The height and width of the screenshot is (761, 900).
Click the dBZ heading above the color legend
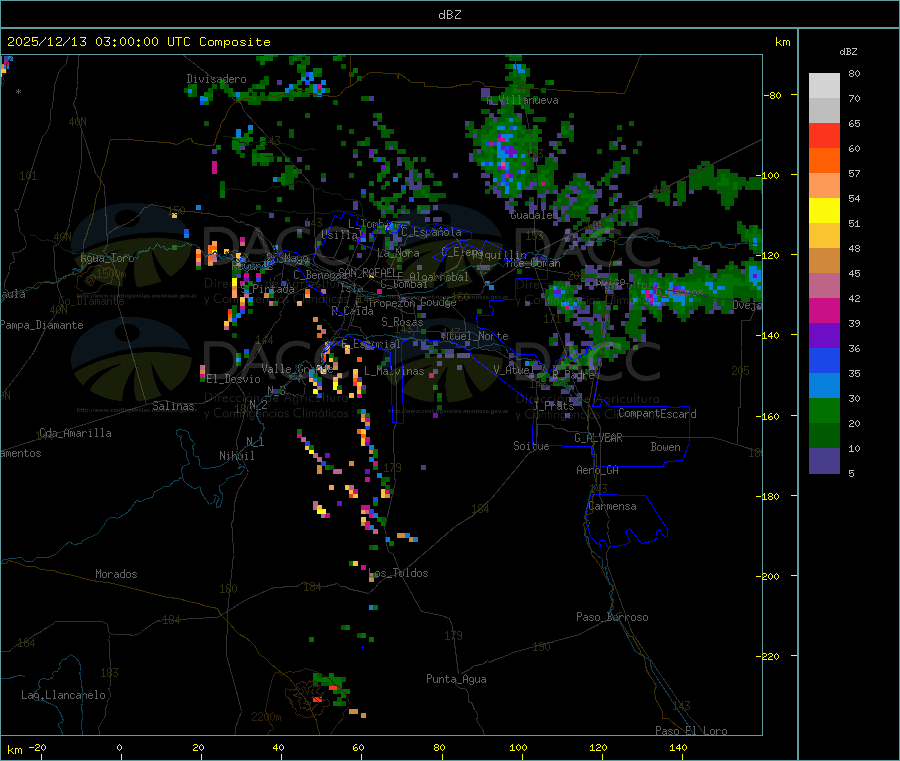(x=848, y=52)
